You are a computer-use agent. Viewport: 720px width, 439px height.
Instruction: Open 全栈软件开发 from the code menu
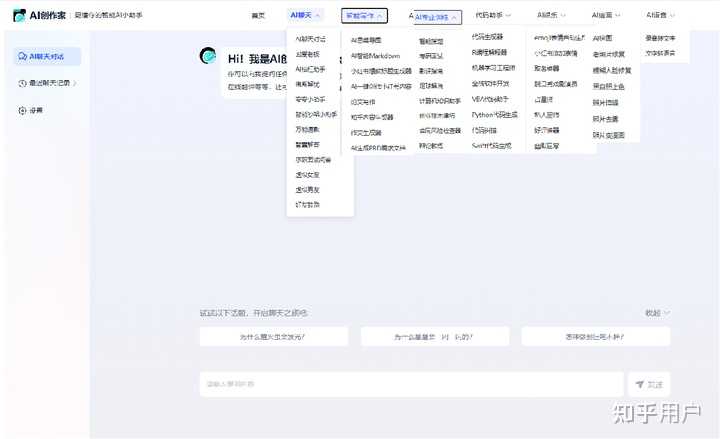point(490,84)
